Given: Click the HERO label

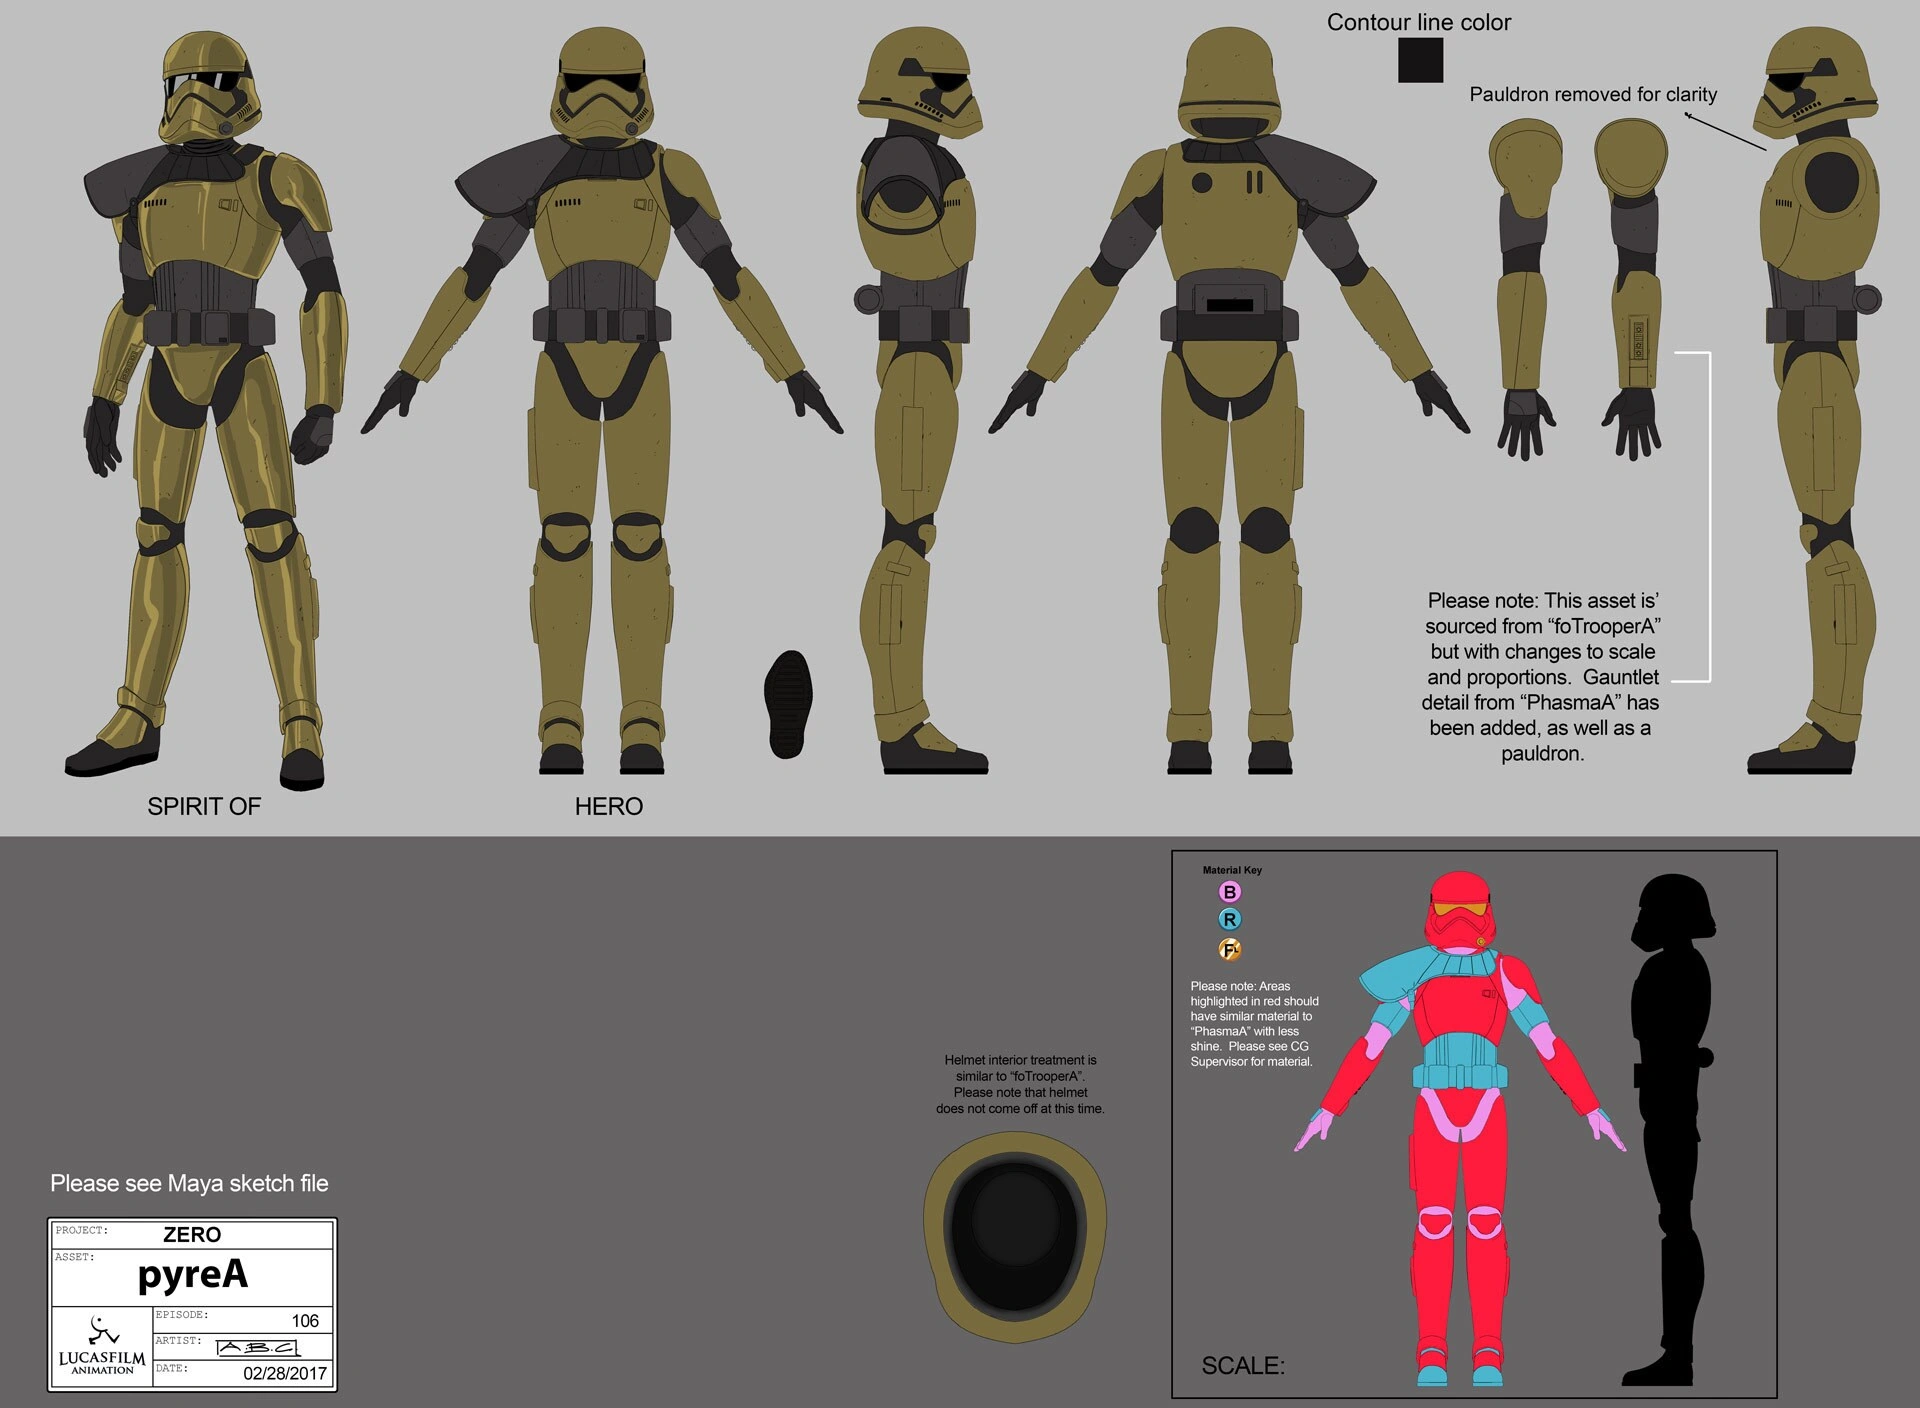Looking at the screenshot, I should [608, 806].
